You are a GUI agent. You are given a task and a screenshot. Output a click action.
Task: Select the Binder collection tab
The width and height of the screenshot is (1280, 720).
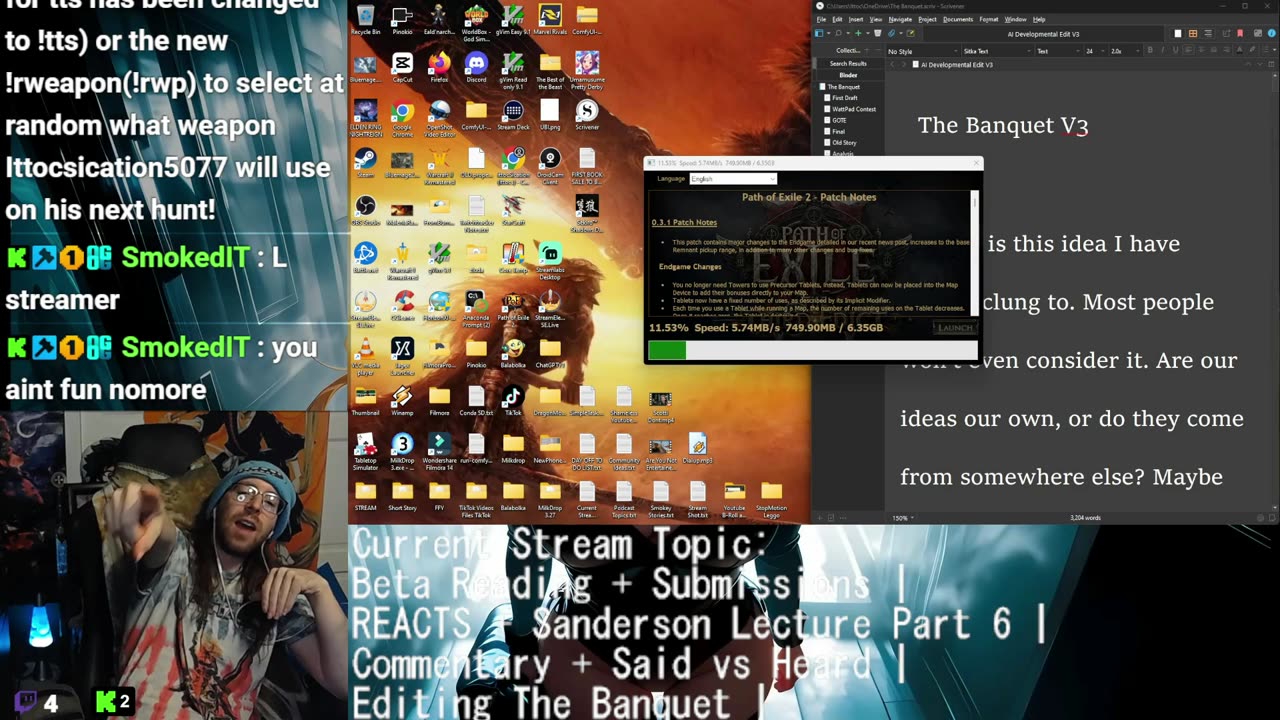point(848,75)
